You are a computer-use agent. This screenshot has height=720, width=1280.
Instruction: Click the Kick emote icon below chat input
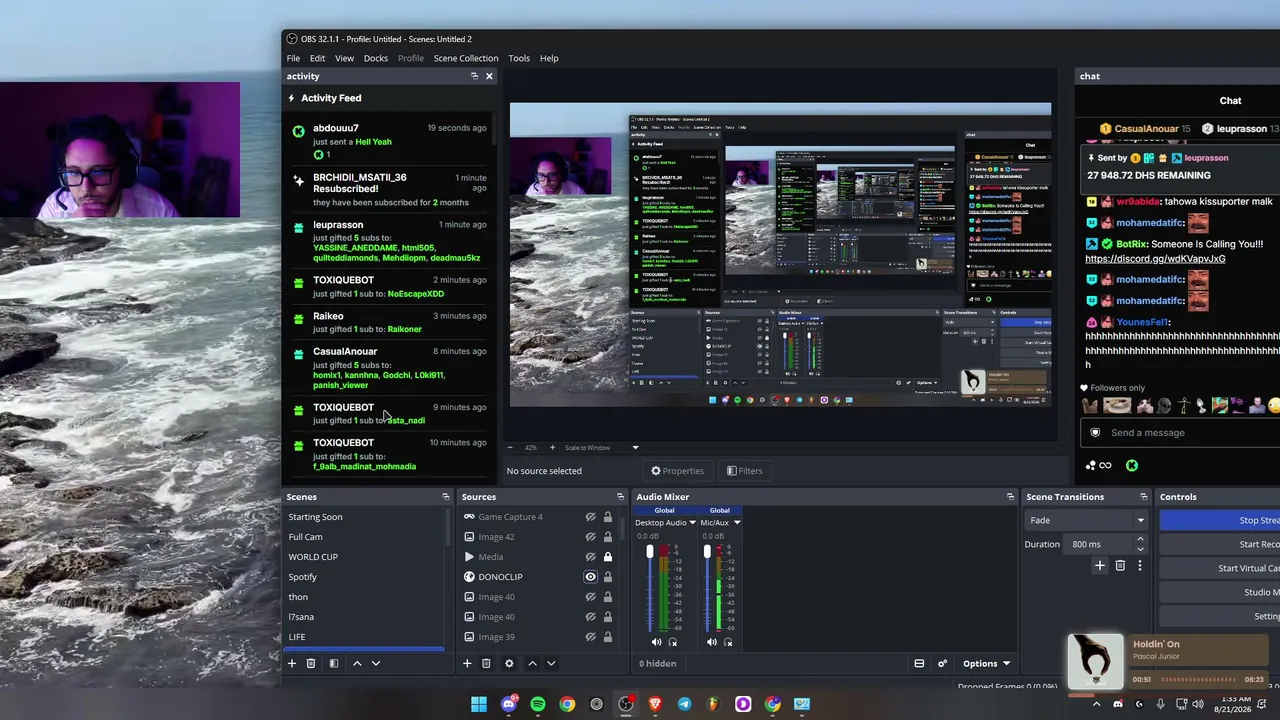pyautogui.click(x=1132, y=465)
